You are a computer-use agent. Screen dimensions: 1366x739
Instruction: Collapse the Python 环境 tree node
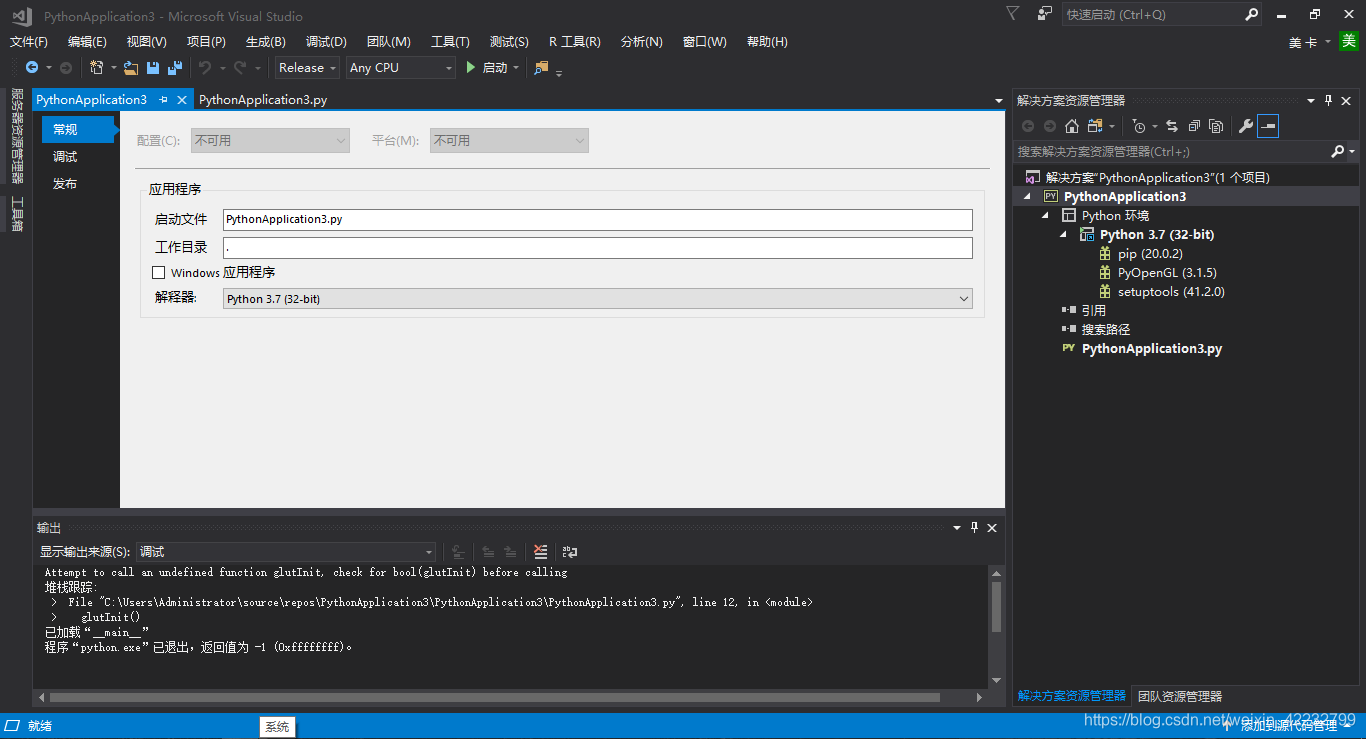1047,216
